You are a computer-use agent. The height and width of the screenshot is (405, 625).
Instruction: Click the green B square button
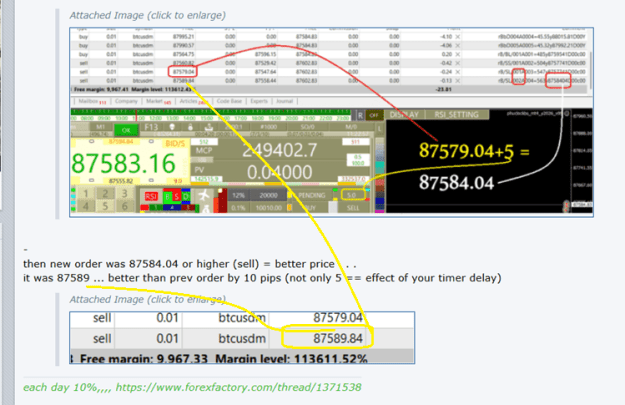click(x=167, y=197)
